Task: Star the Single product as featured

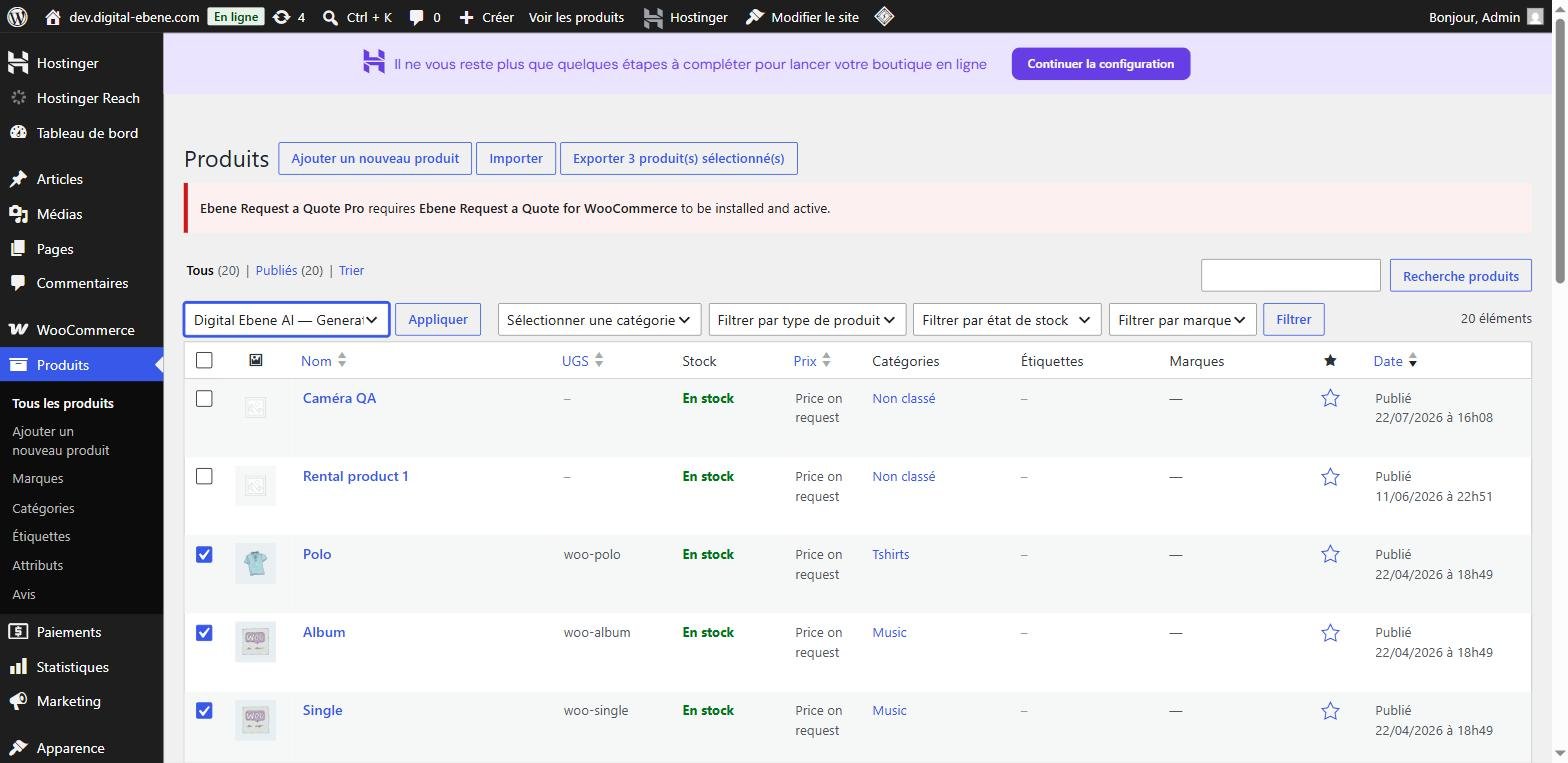Action: pyautogui.click(x=1330, y=711)
